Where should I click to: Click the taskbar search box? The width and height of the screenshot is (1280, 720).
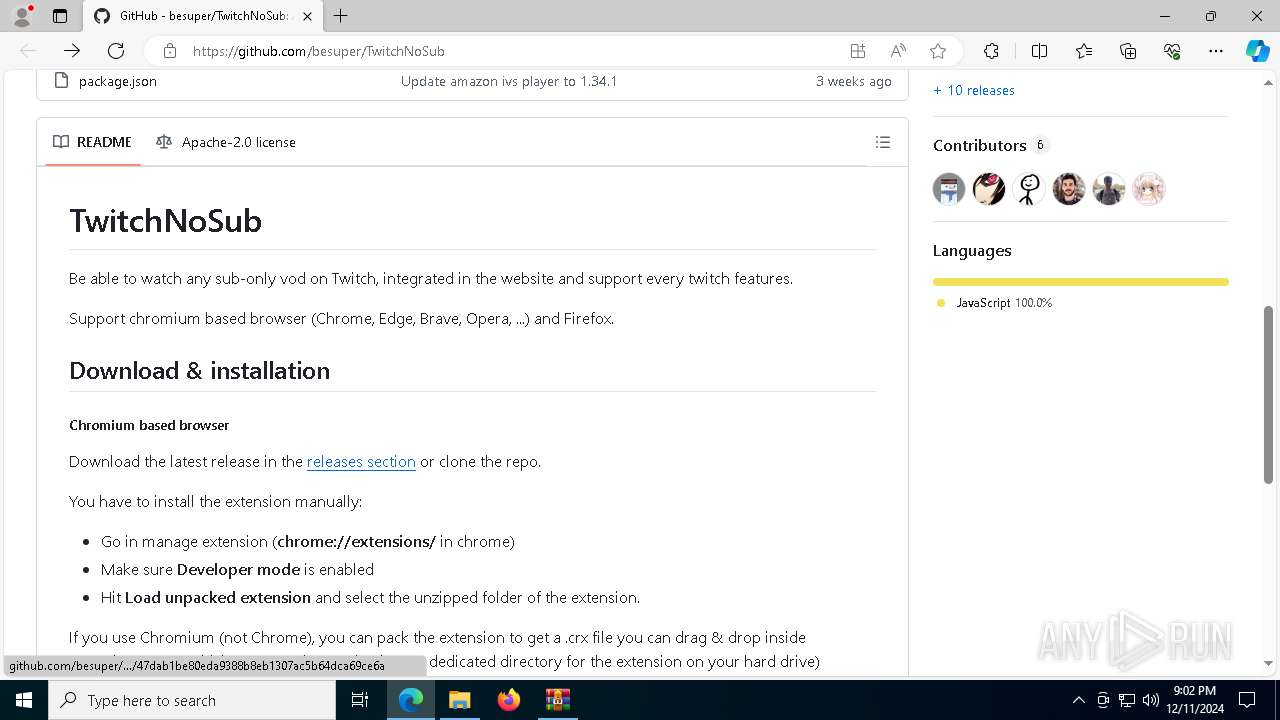tap(192, 700)
